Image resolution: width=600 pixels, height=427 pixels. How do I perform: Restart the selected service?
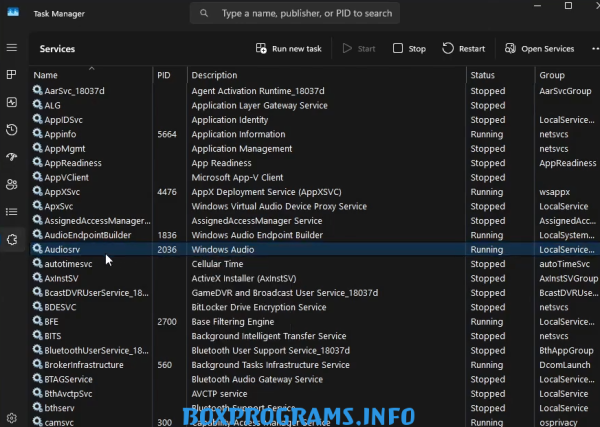pos(463,49)
